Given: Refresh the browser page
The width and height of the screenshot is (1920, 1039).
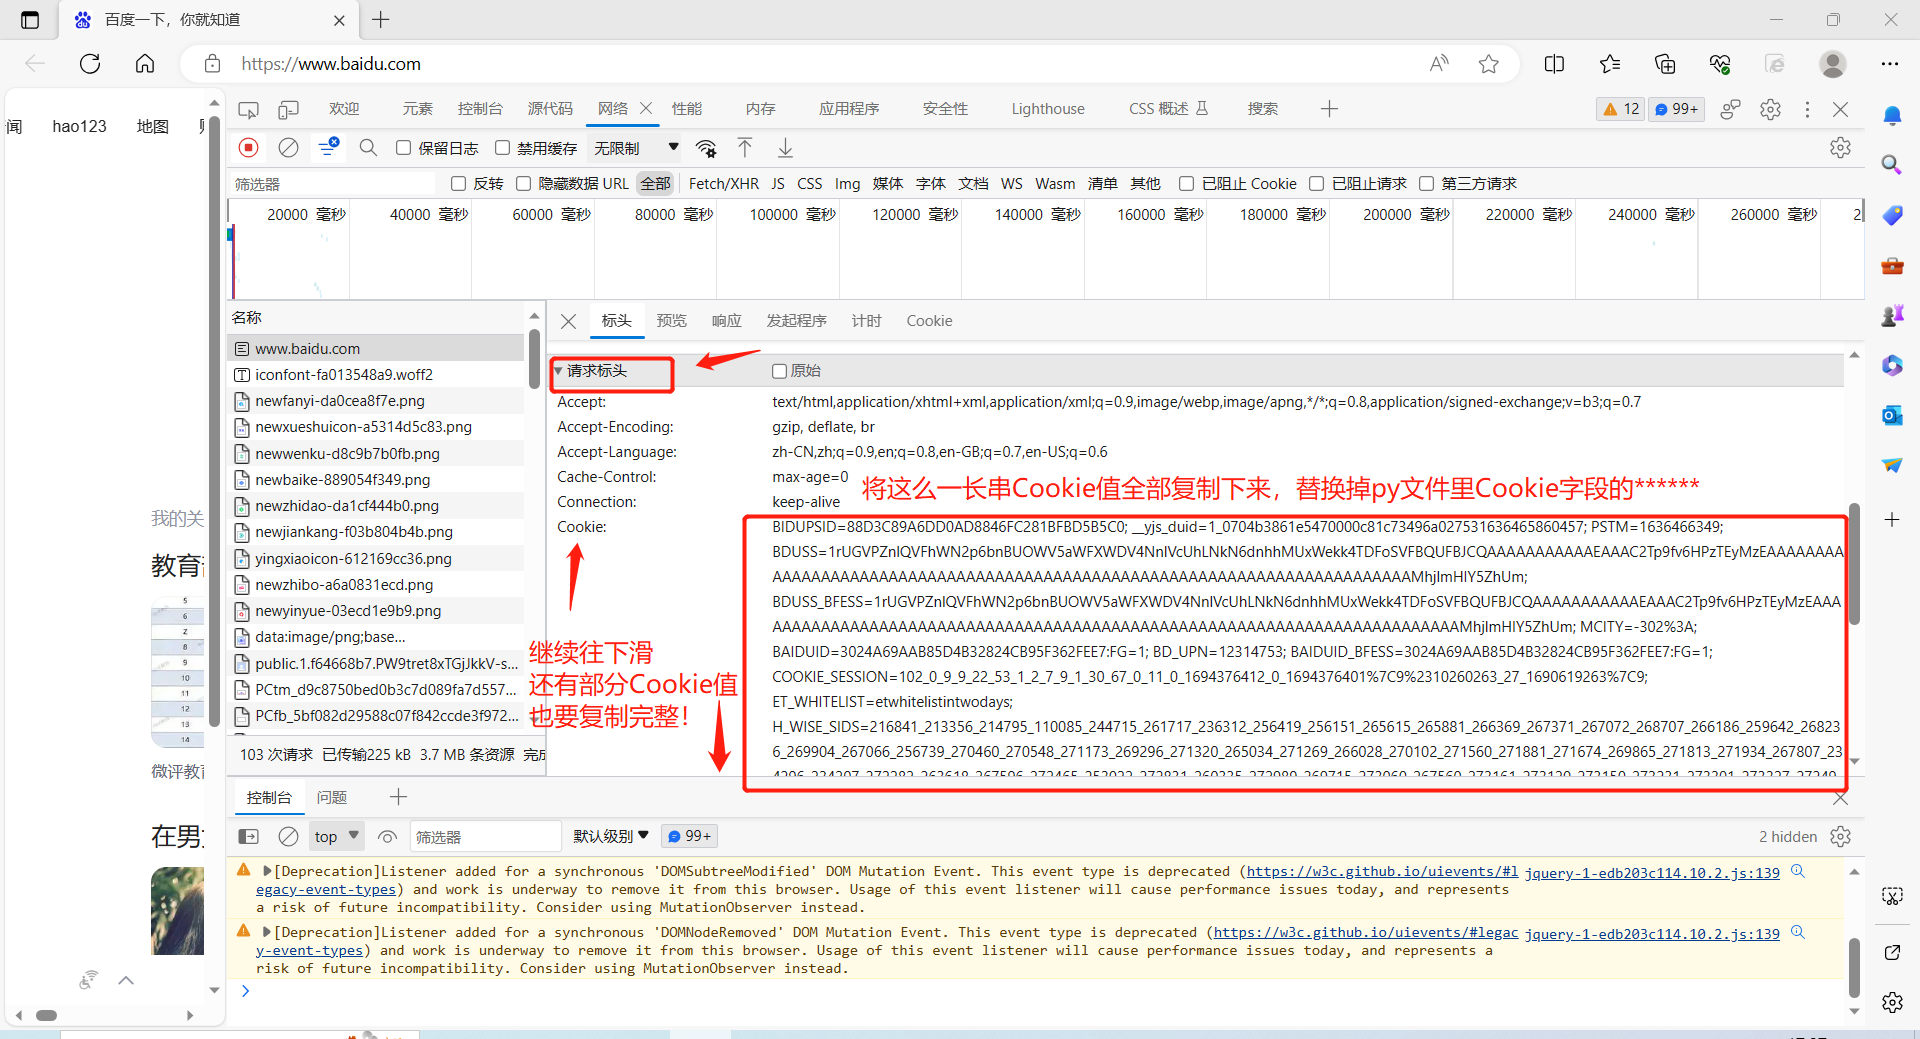Looking at the screenshot, I should pos(90,64).
